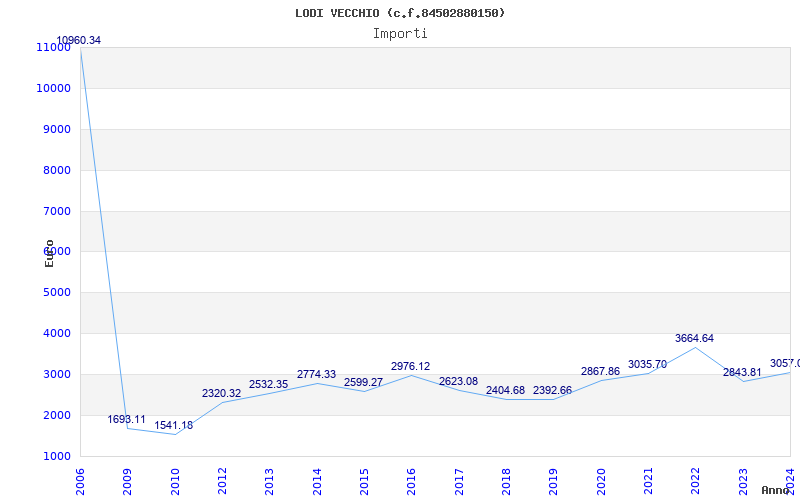This screenshot has height=500, width=800.
Task: Select the 3000 y-axis tick
Action: (56, 374)
